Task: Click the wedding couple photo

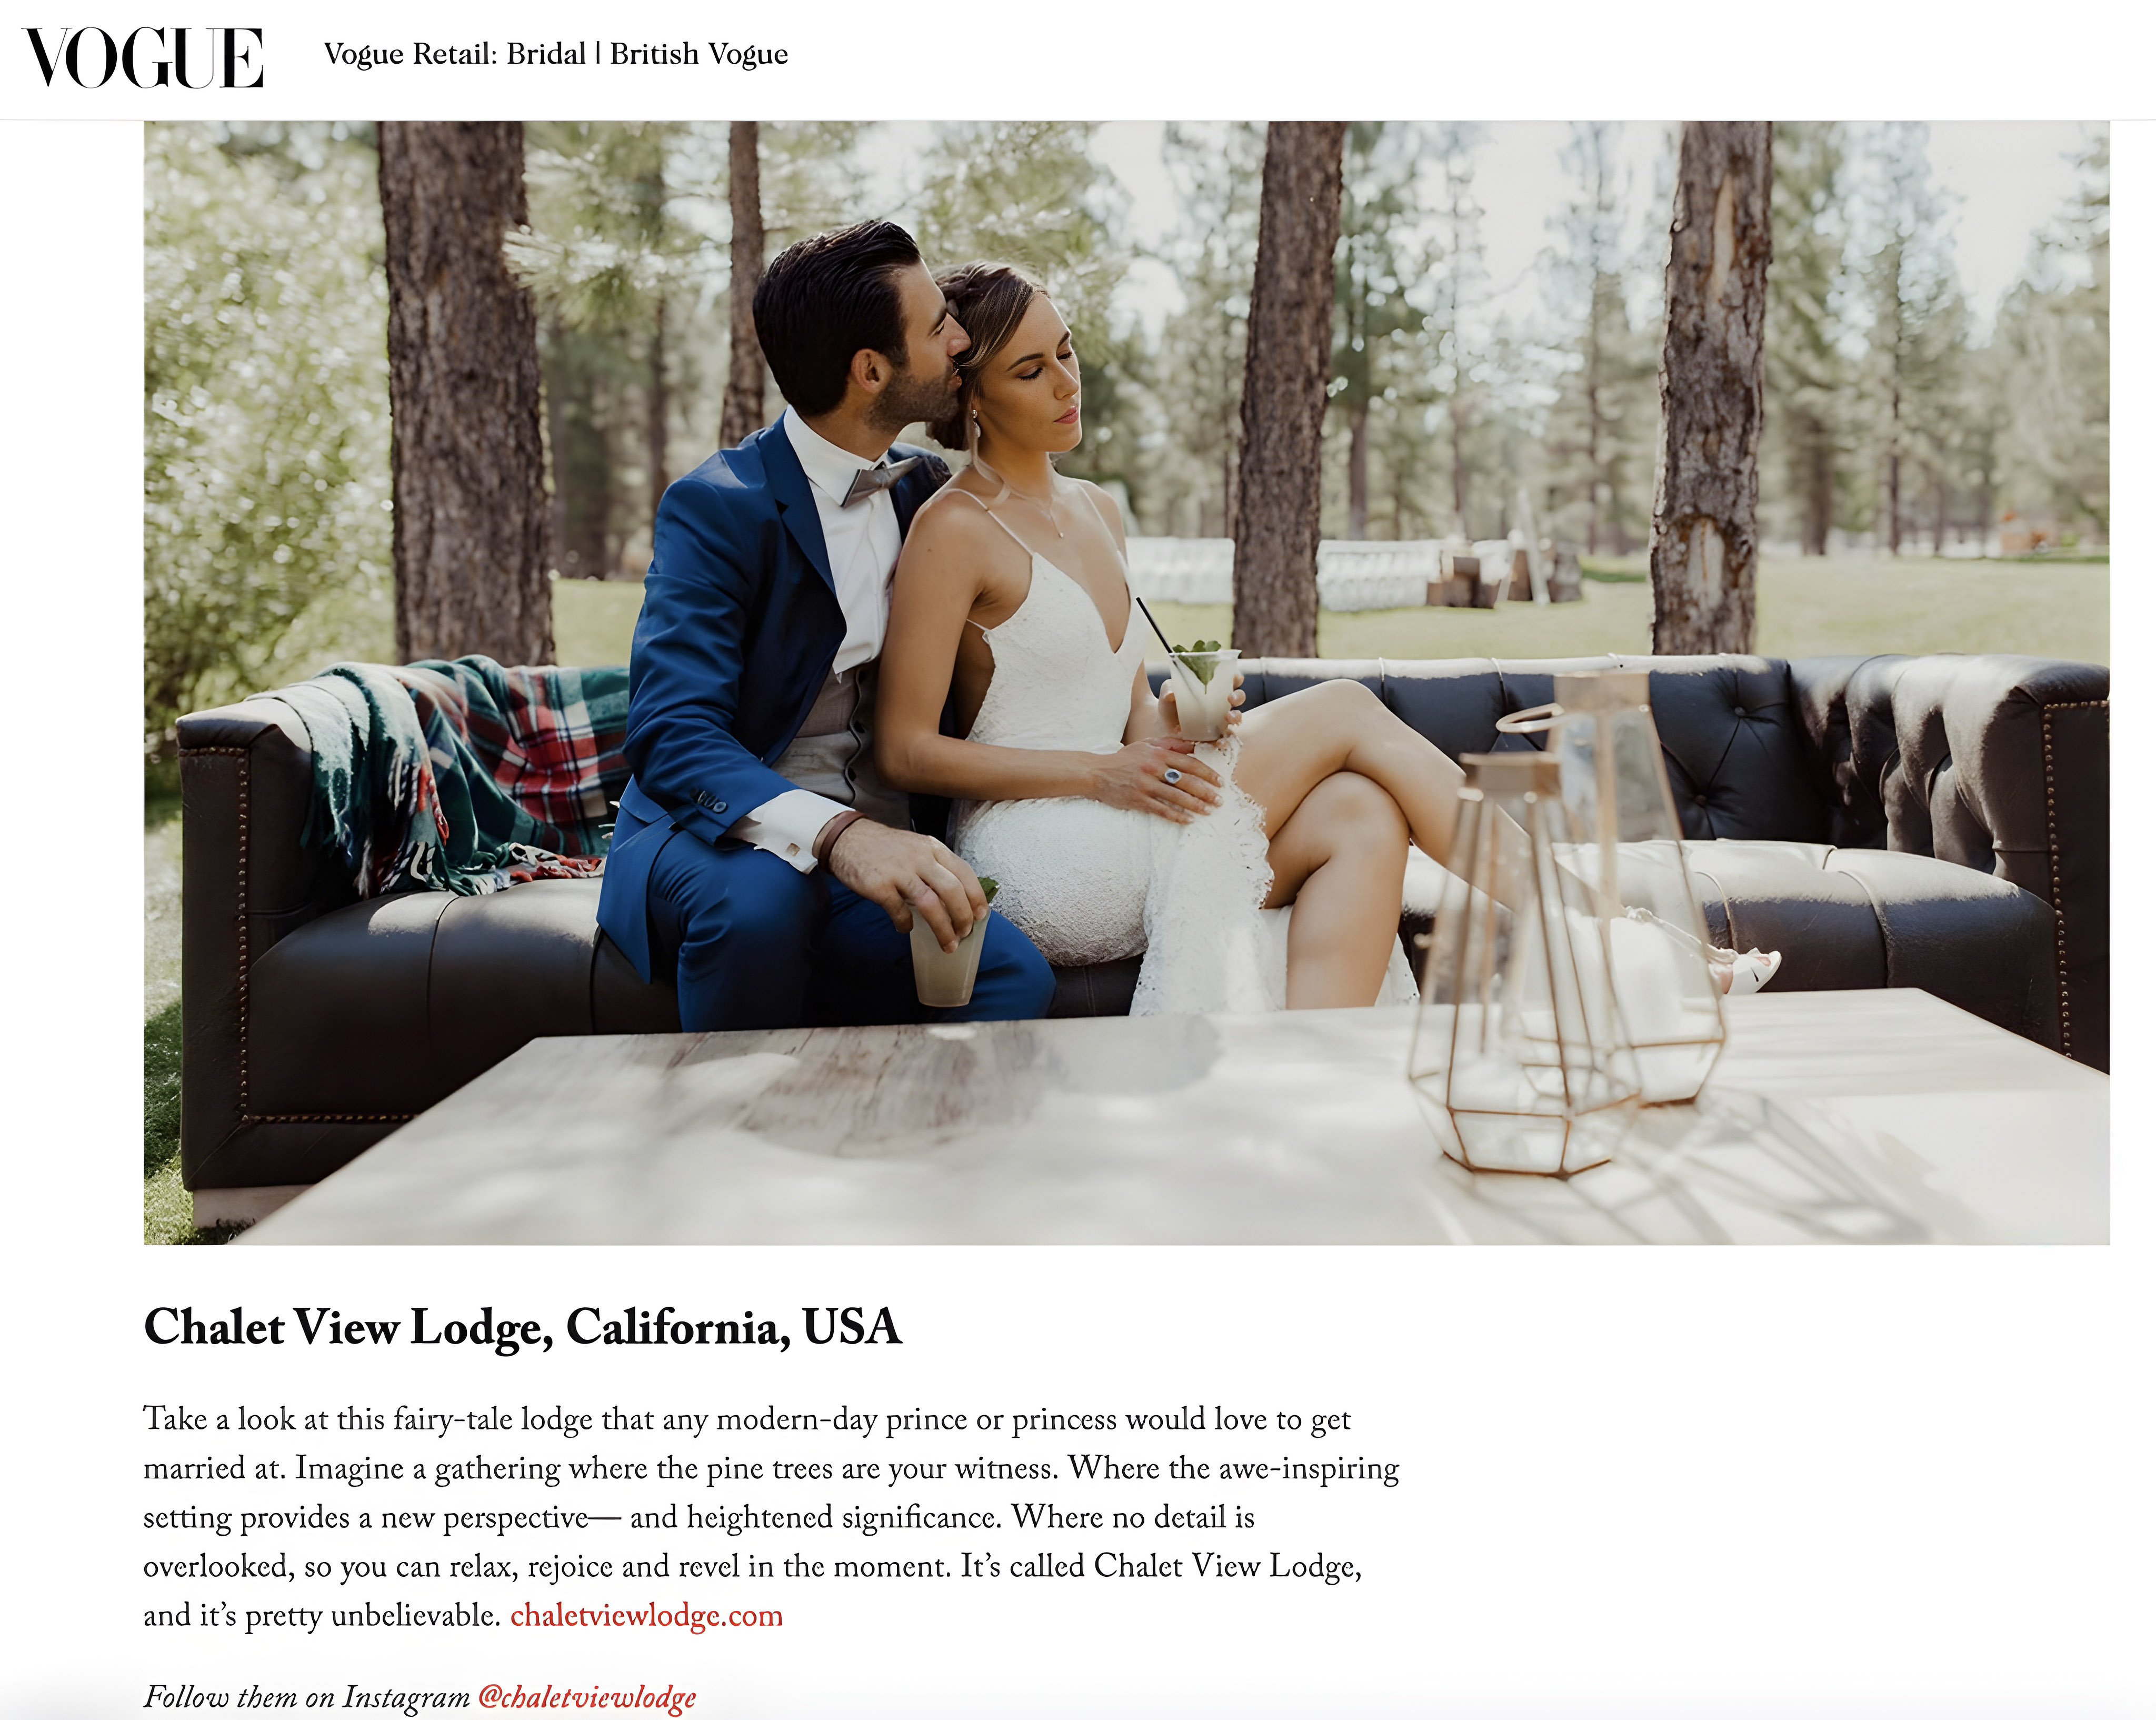Action: [1127, 683]
